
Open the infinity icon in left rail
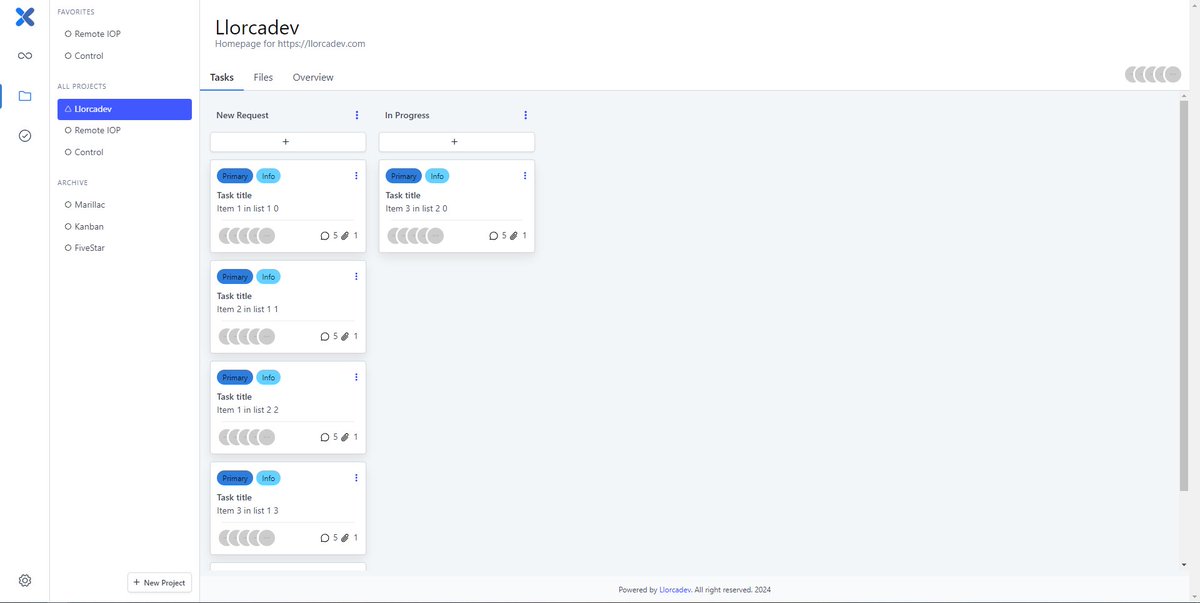pyautogui.click(x=25, y=56)
